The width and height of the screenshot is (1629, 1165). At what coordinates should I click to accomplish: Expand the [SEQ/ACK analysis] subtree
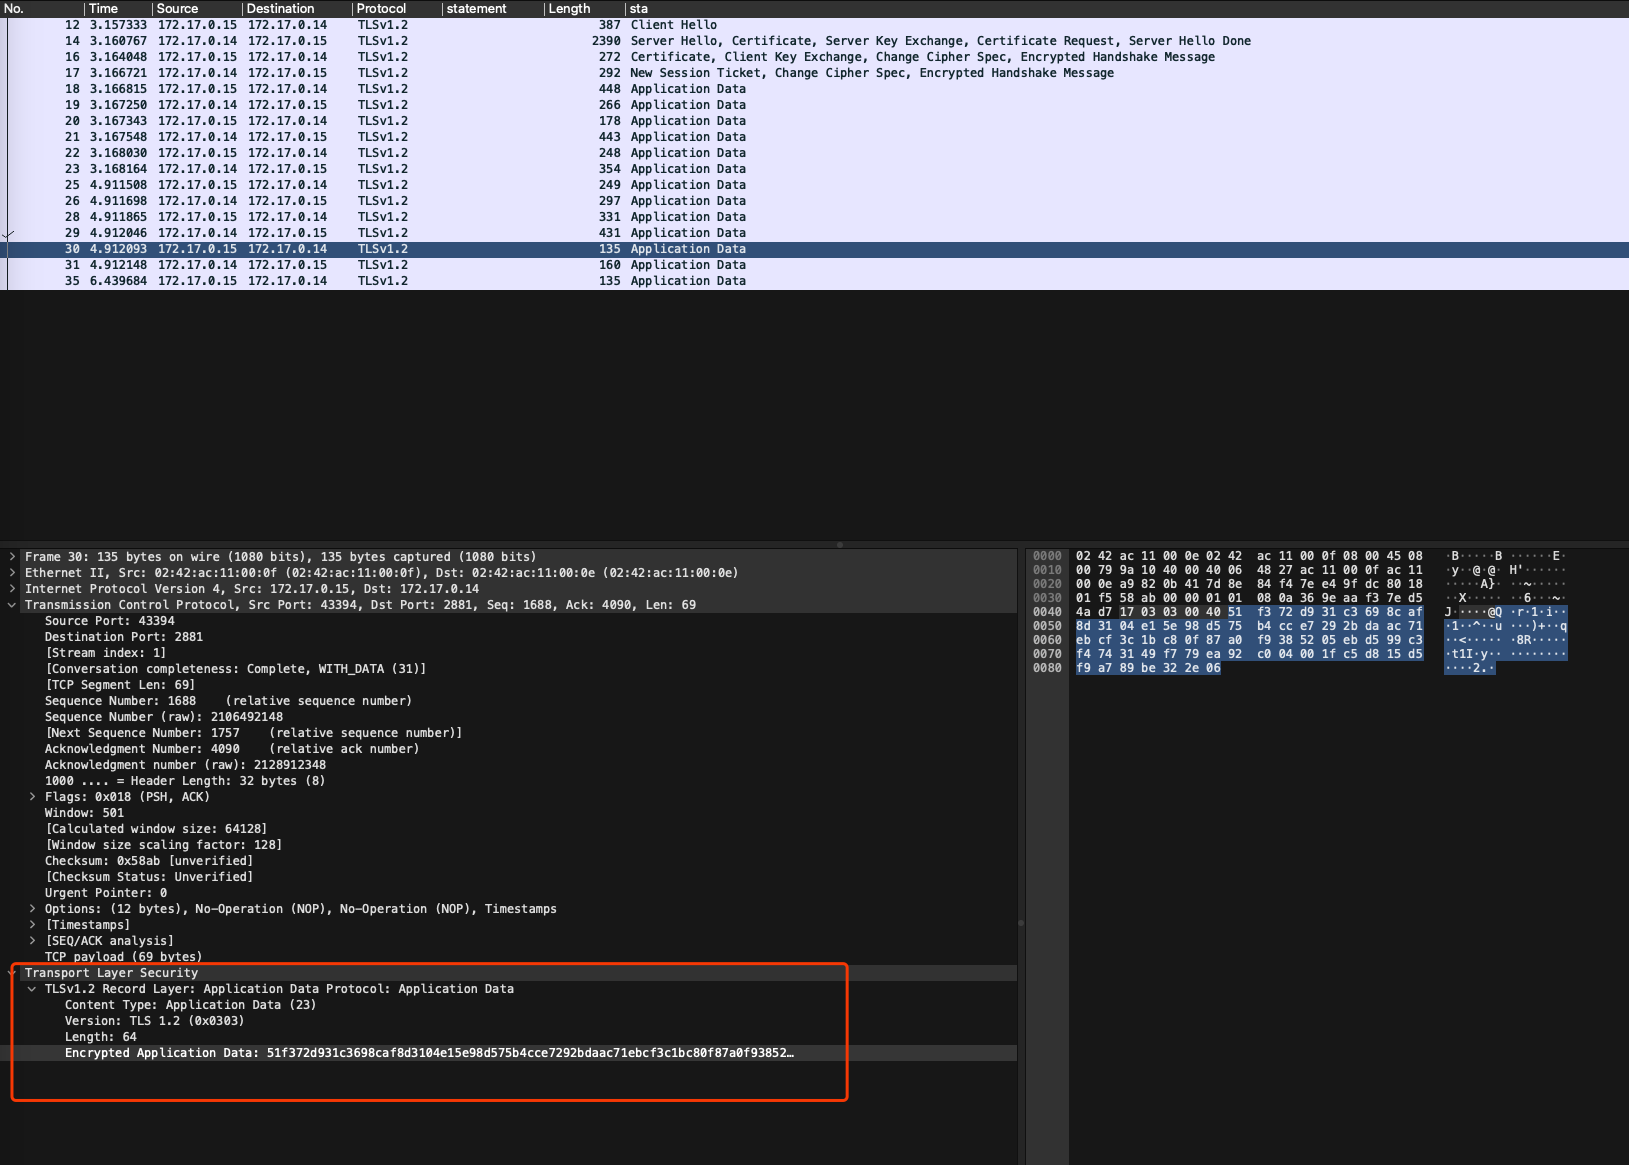32,941
